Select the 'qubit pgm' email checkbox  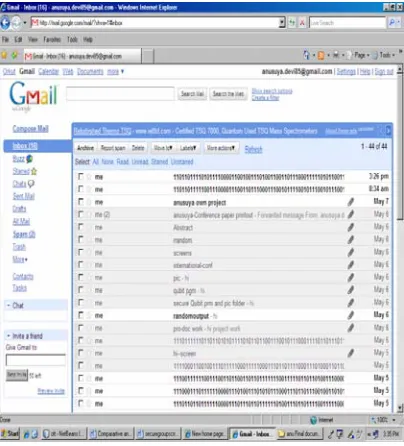click(81, 290)
